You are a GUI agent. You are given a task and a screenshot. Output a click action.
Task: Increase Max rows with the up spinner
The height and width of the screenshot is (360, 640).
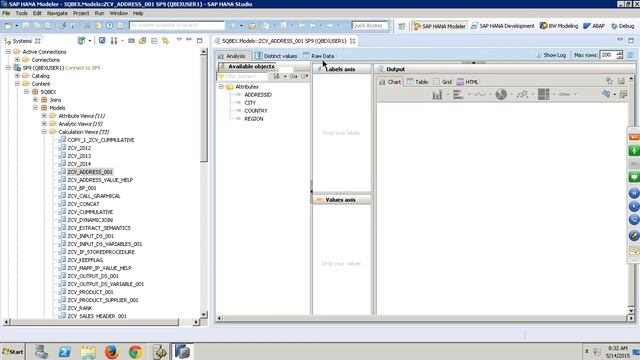620,53
